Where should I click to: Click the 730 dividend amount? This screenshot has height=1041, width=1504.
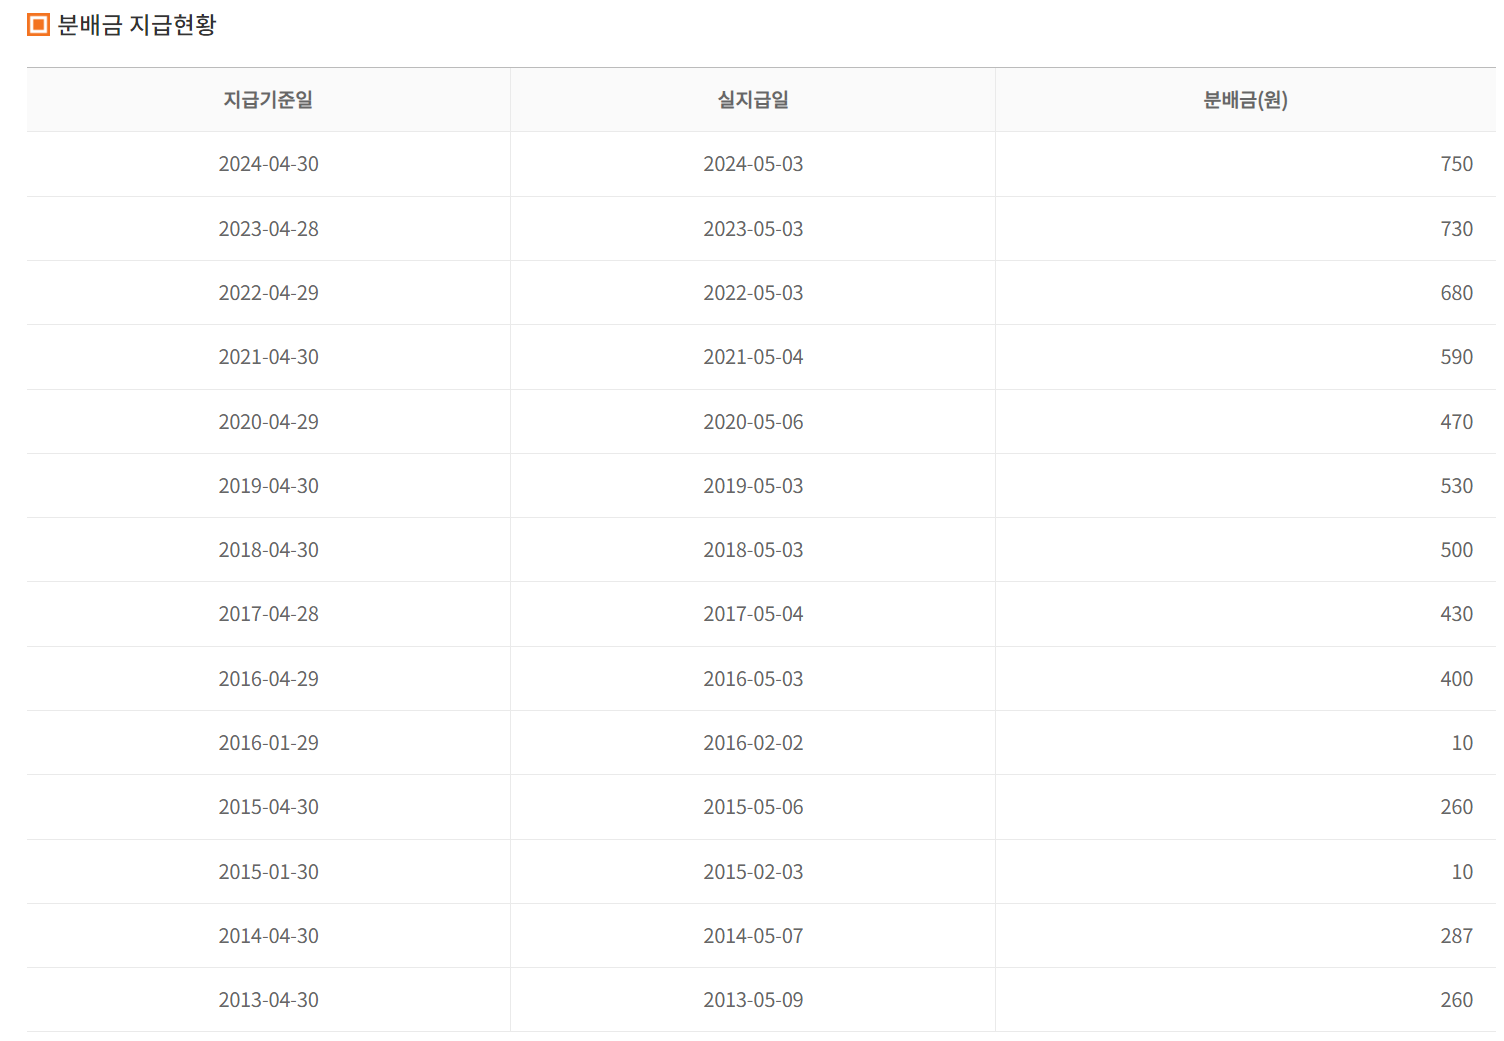tap(1456, 229)
